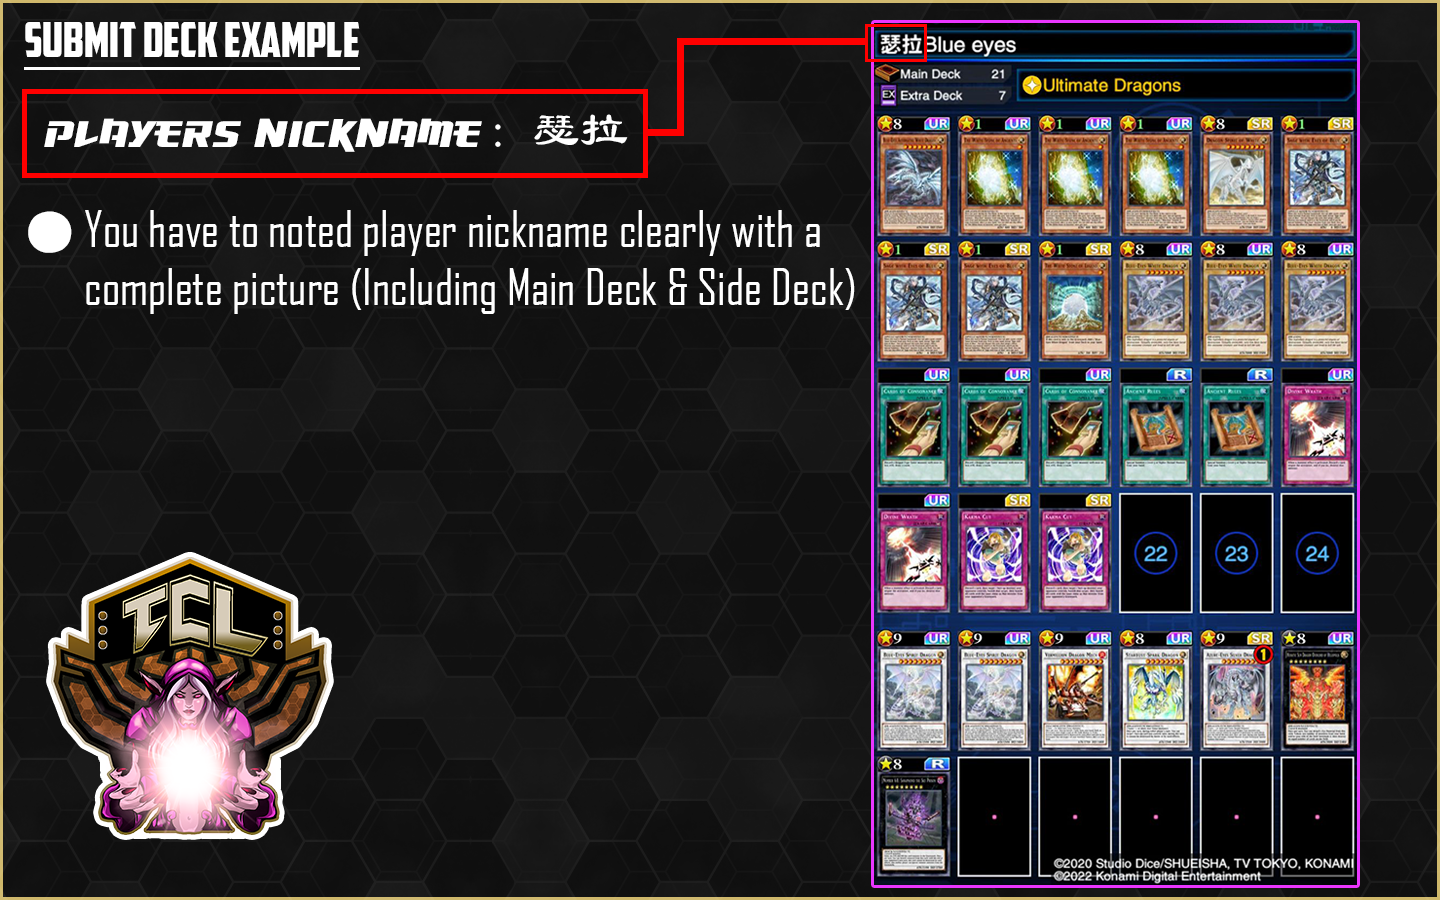Open the Vermillion Dragon Mech card
Image resolution: width=1440 pixels, height=900 pixels.
point(1075,691)
